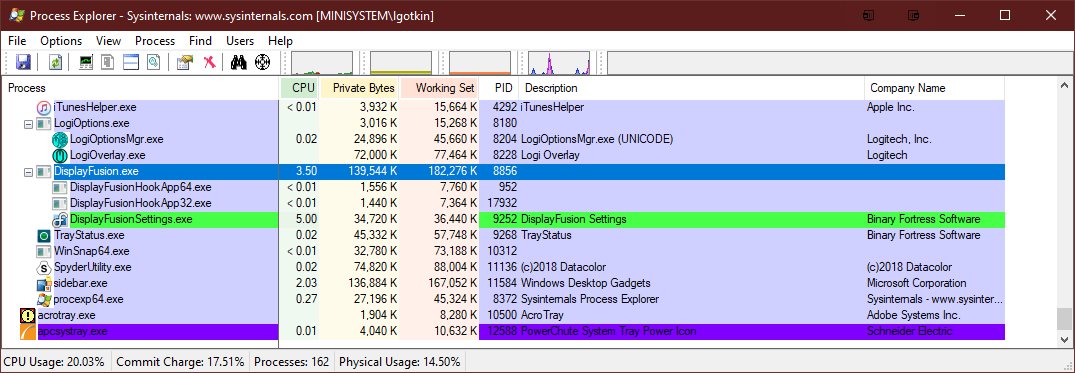
Task: Collapse the DisplayFusion.exe tree node
Action: point(28,171)
